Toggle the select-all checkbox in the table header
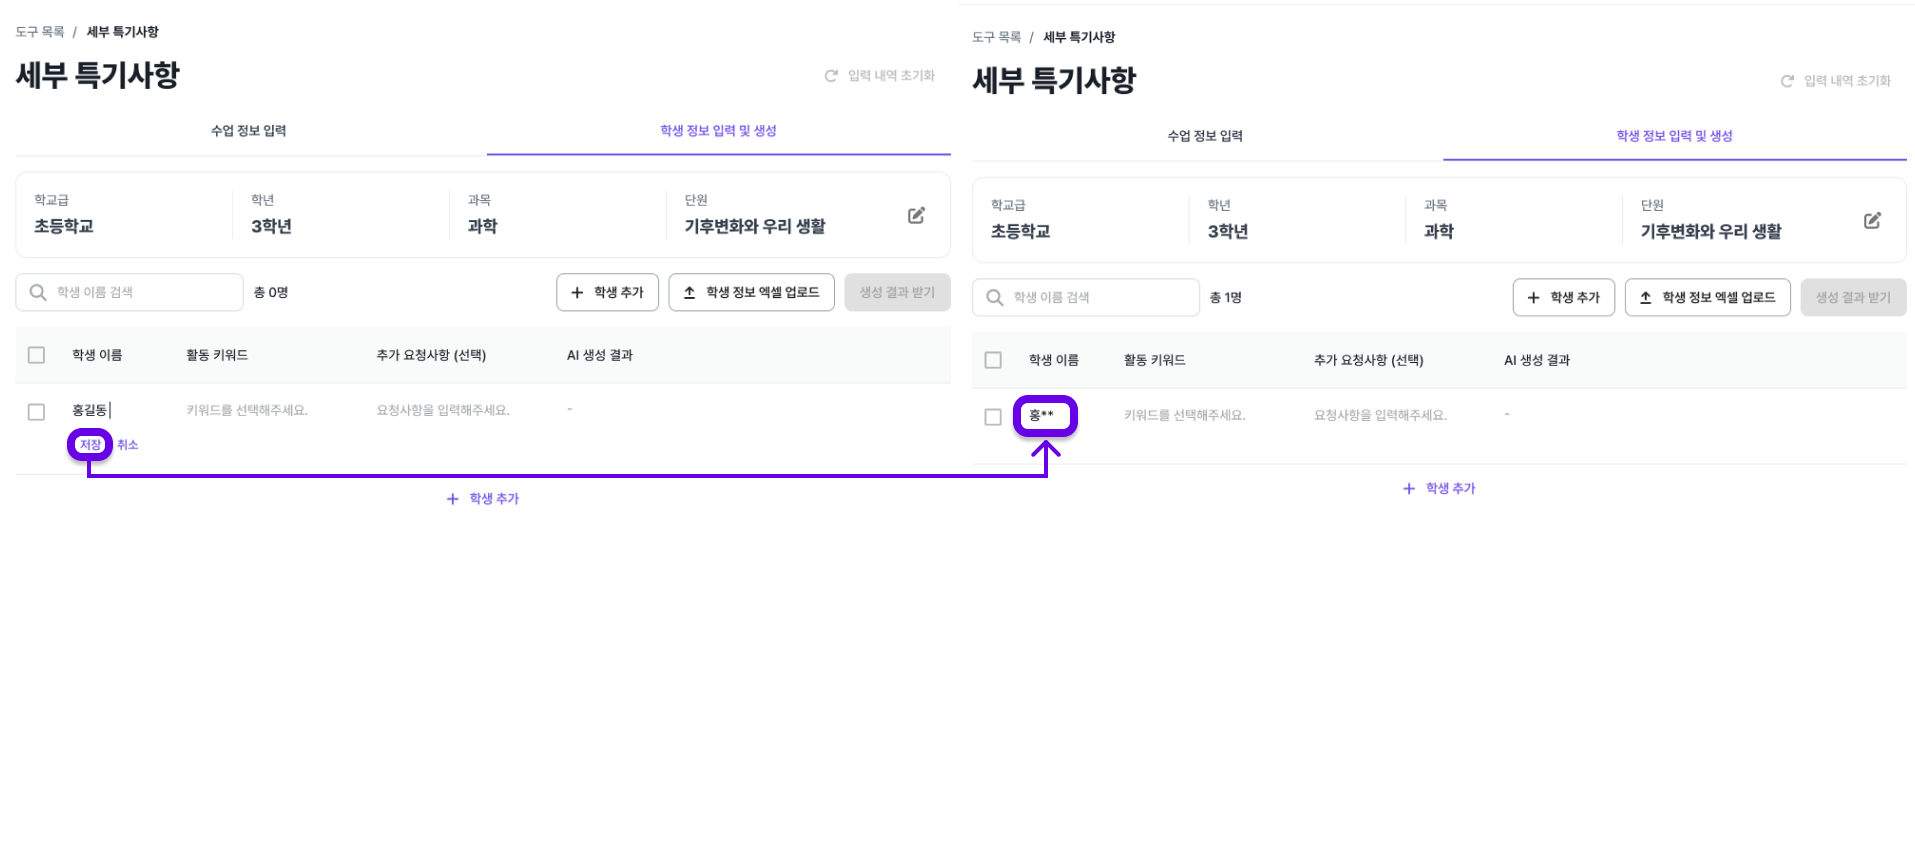 [36, 355]
